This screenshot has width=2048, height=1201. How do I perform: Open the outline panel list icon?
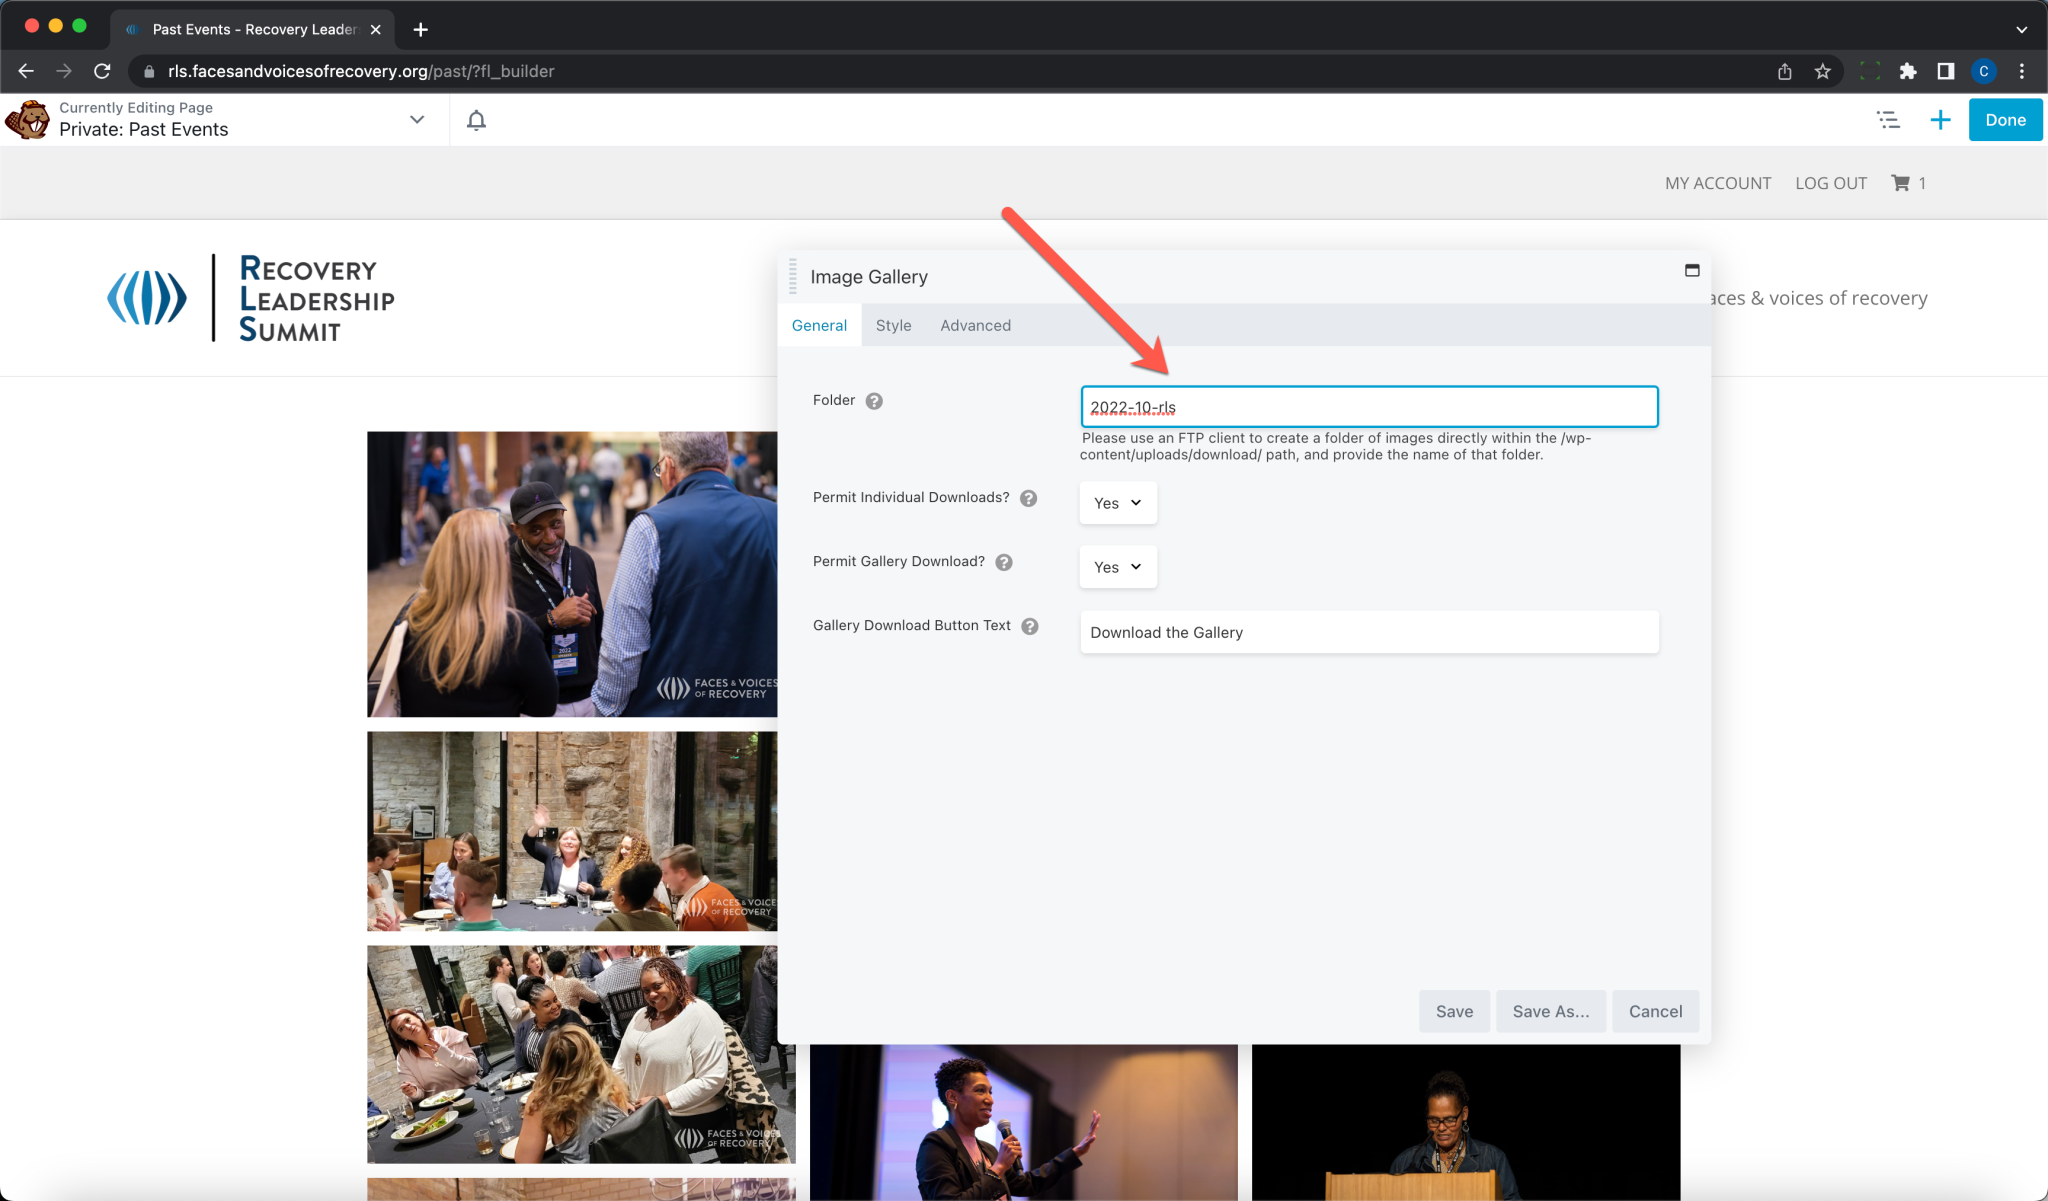(x=1888, y=120)
